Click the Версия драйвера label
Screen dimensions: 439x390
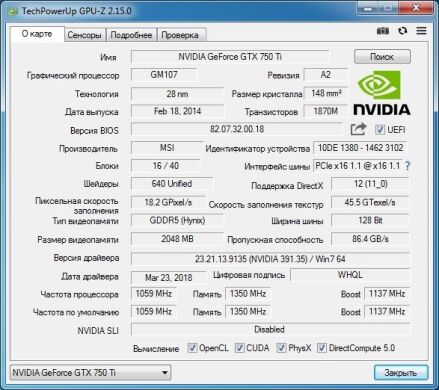[86, 258]
